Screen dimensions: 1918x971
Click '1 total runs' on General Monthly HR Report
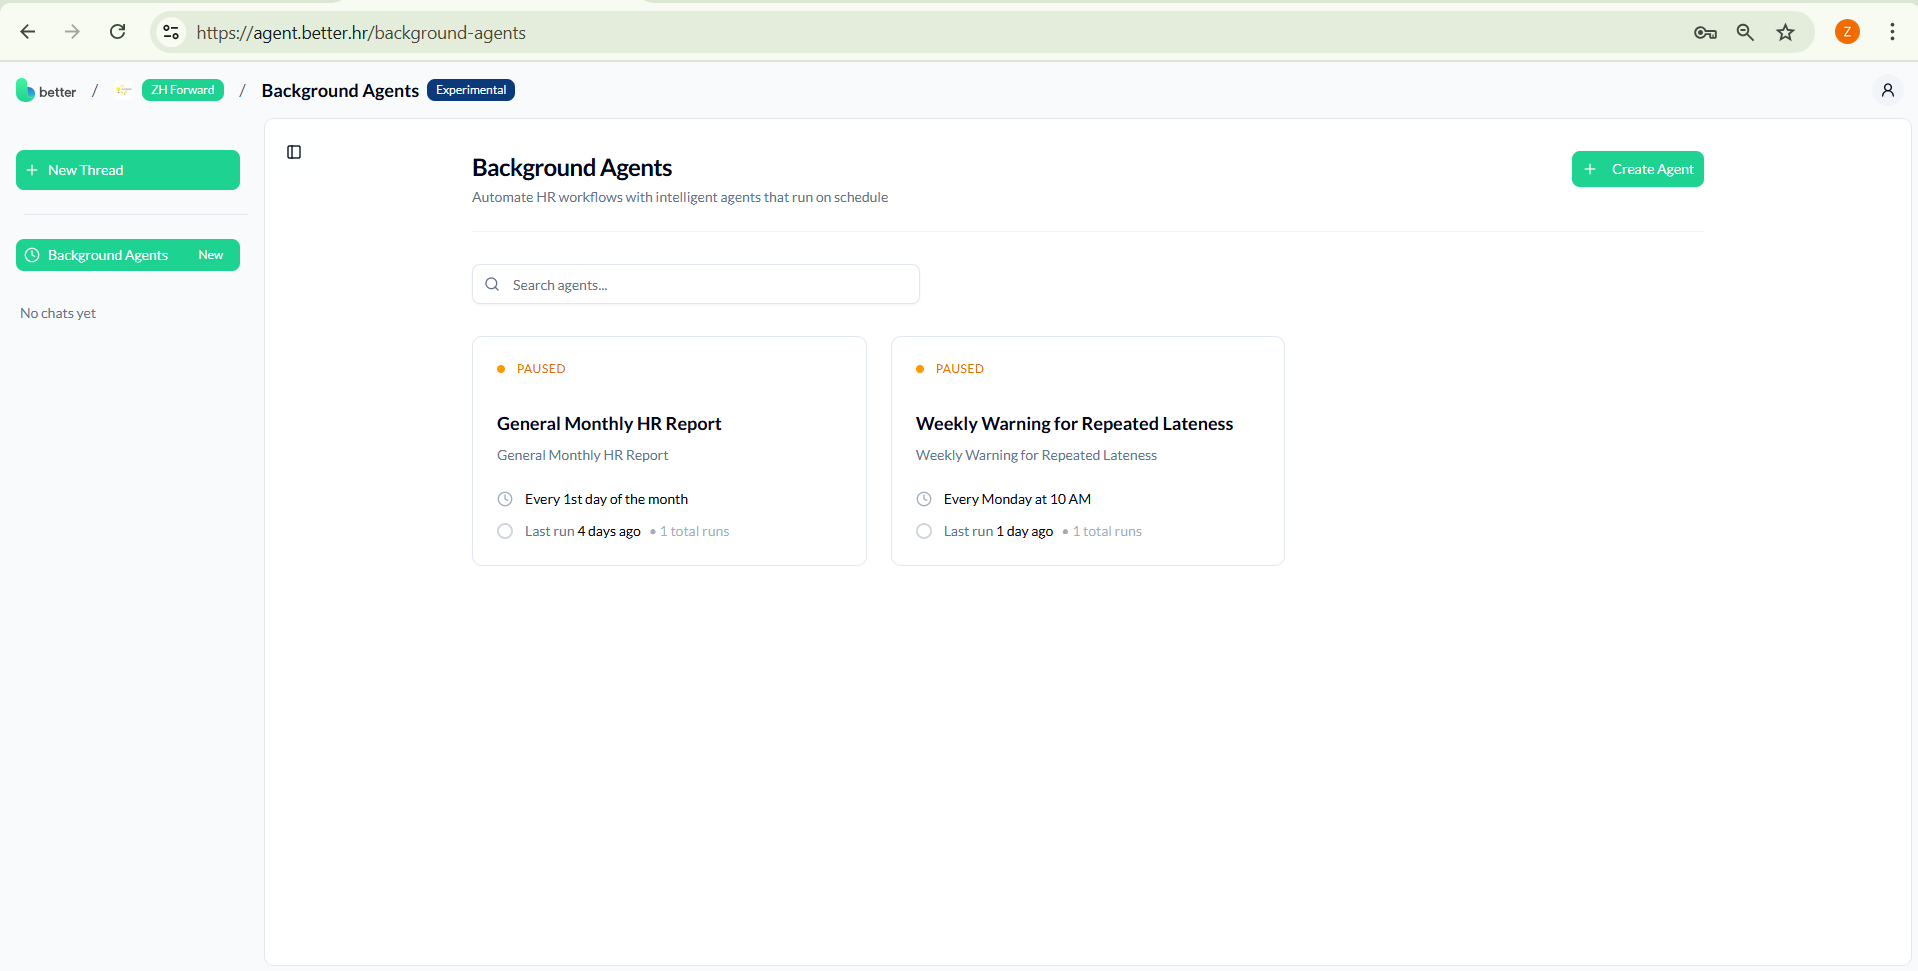694,531
